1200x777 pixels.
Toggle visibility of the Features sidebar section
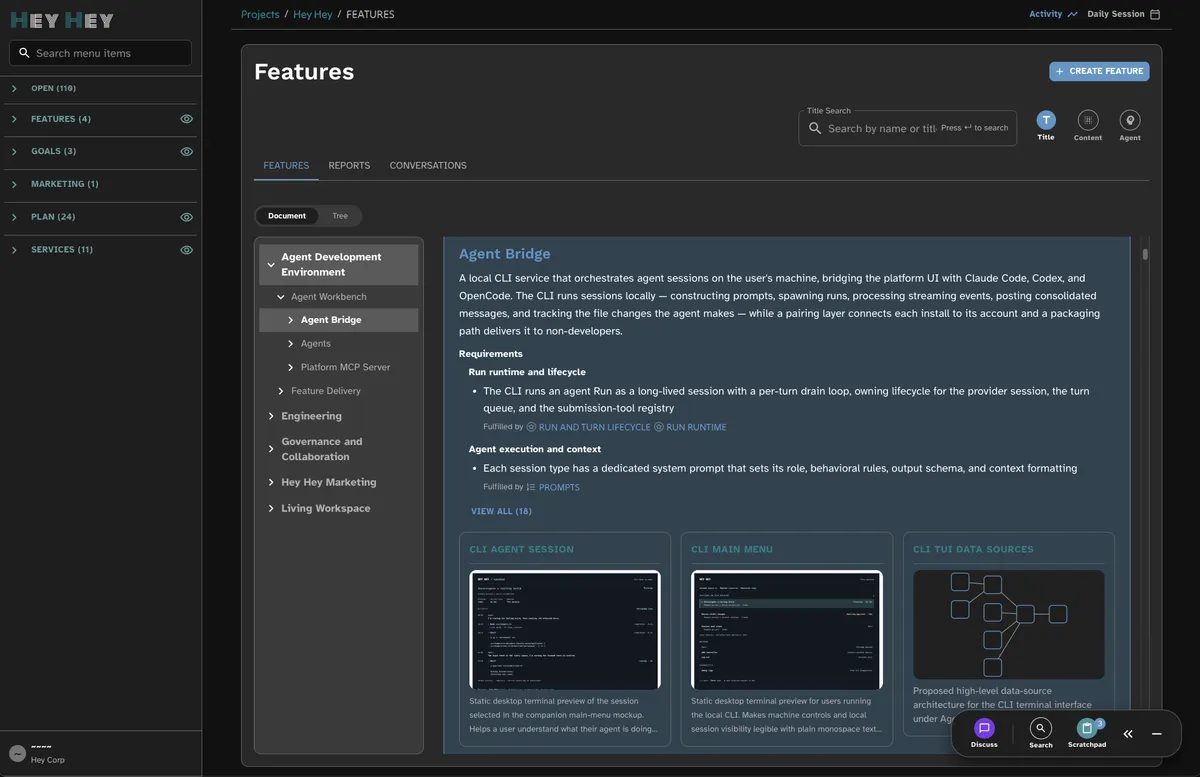186,119
